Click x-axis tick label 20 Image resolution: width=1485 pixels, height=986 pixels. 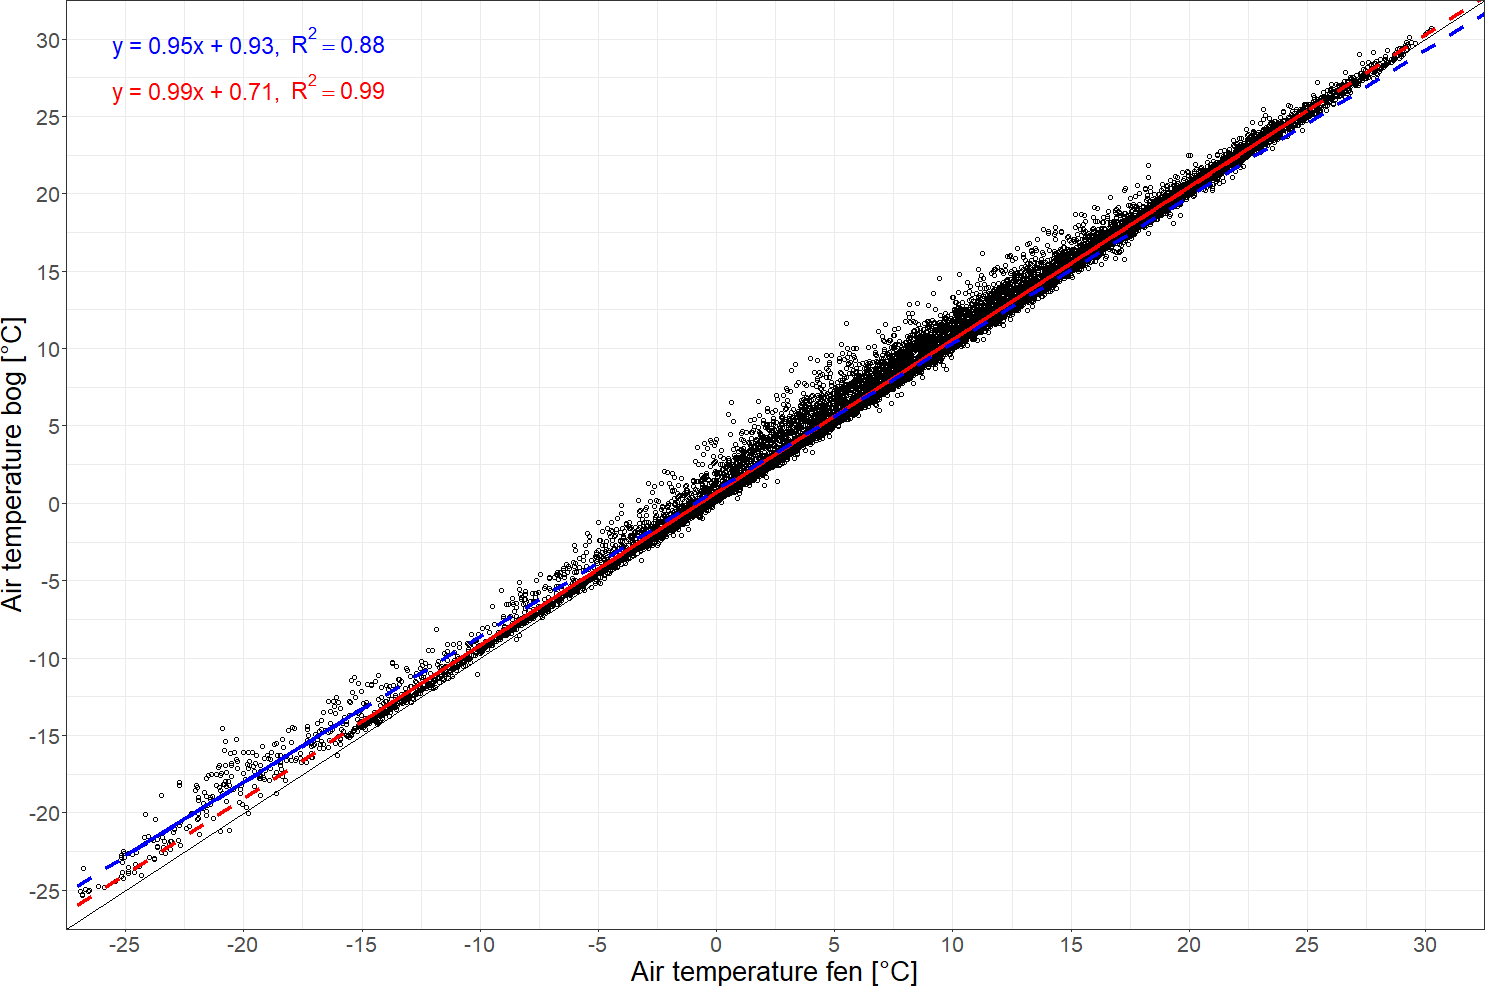click(x=1188, y=945)
